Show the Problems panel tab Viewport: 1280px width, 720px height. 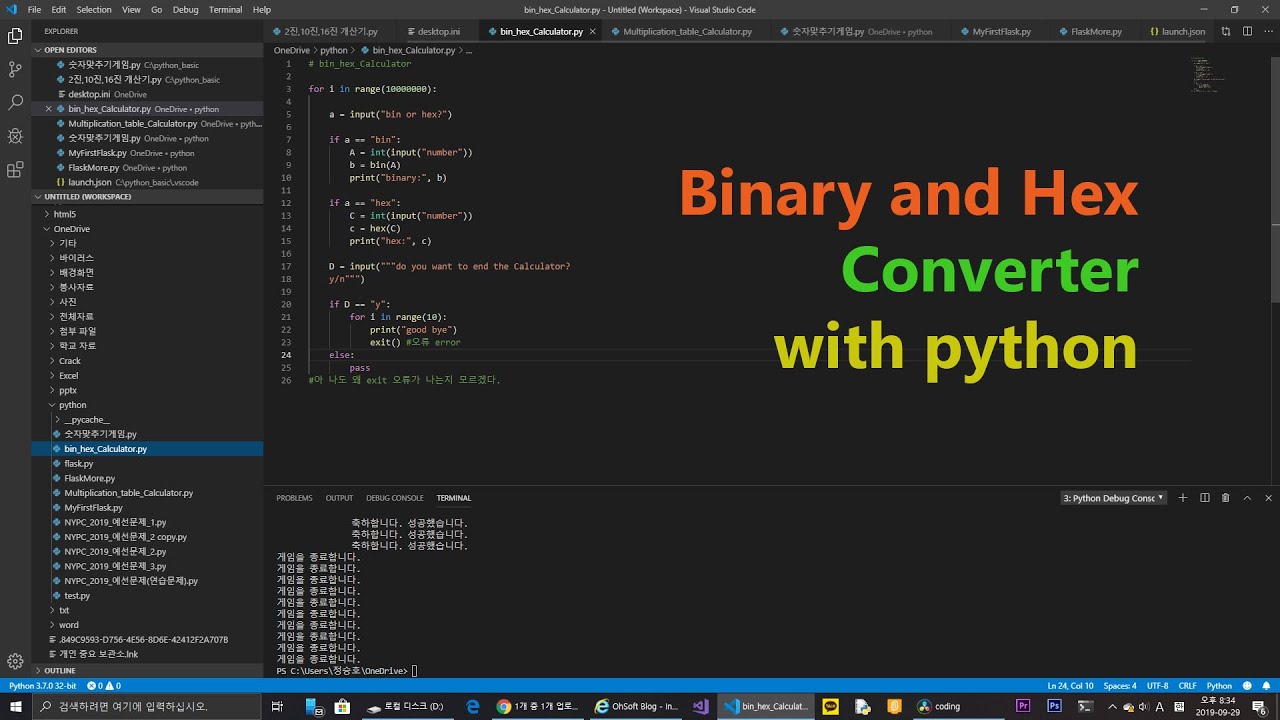(294, 498)
